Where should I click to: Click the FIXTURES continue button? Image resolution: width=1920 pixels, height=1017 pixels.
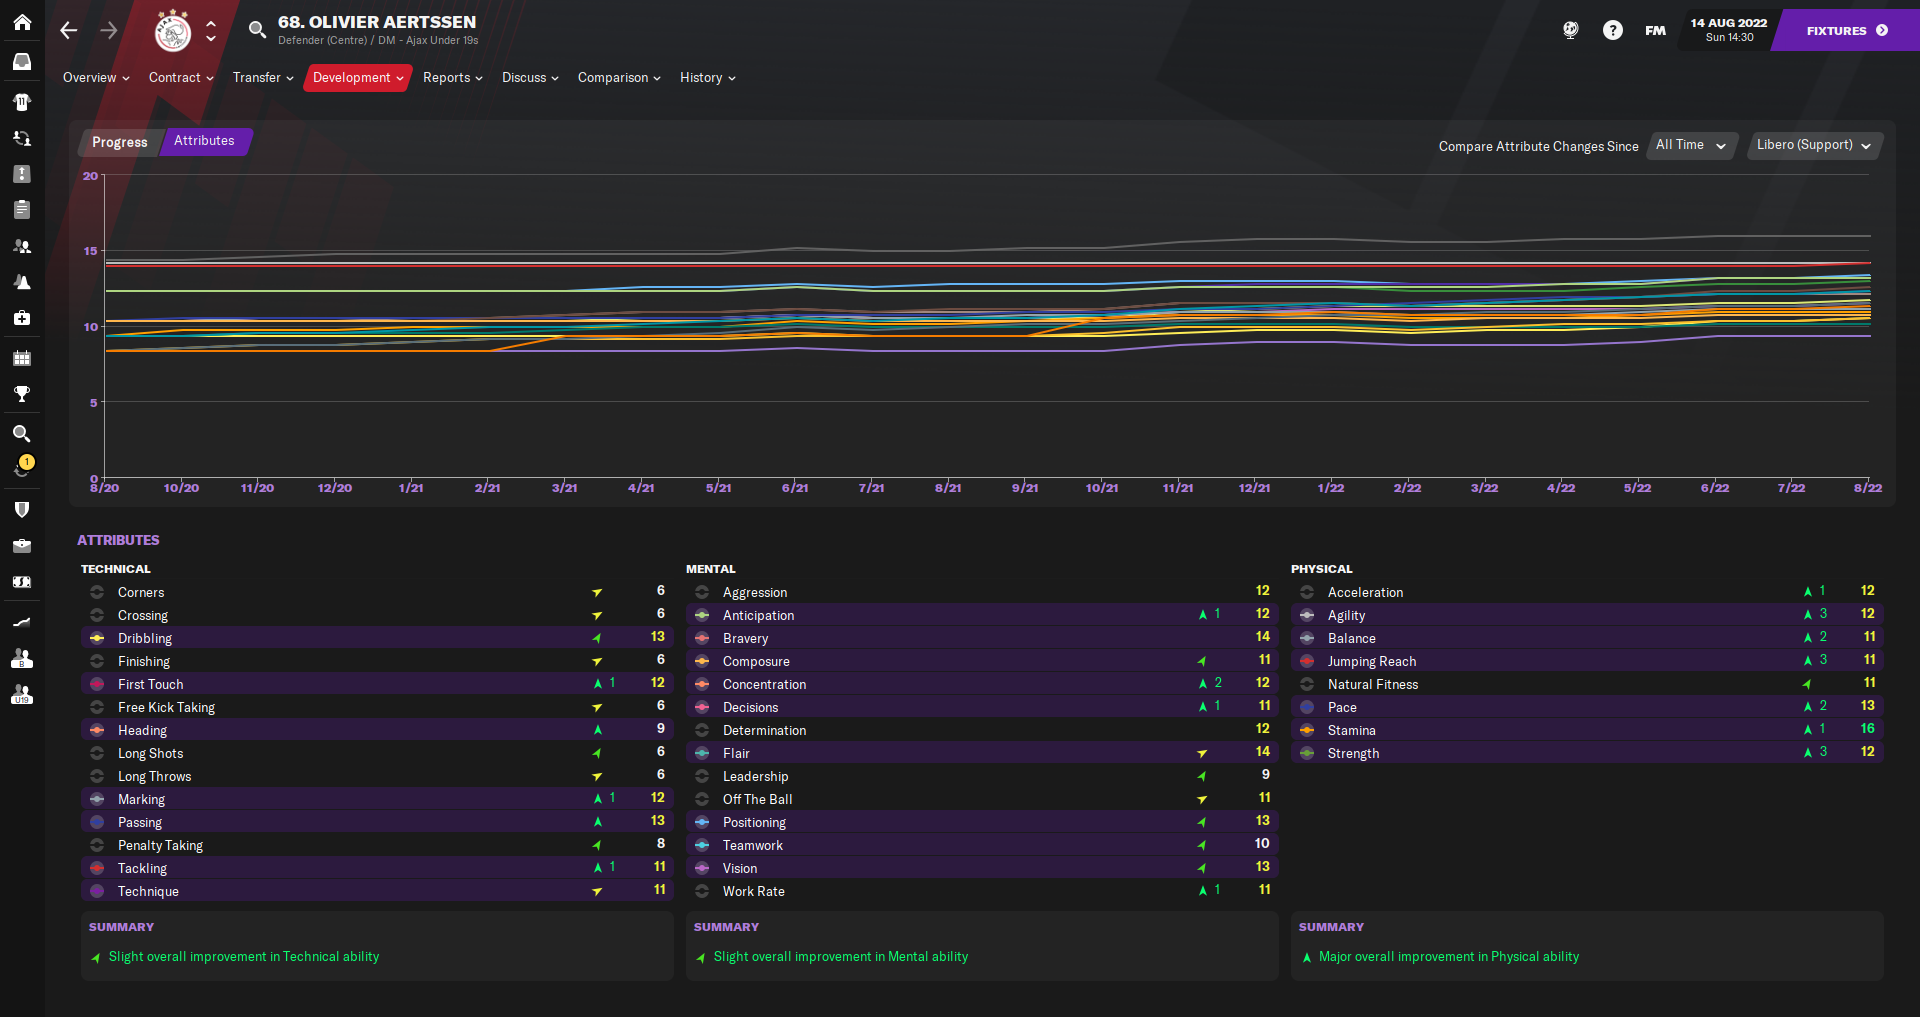click(x=1847, y=30)
